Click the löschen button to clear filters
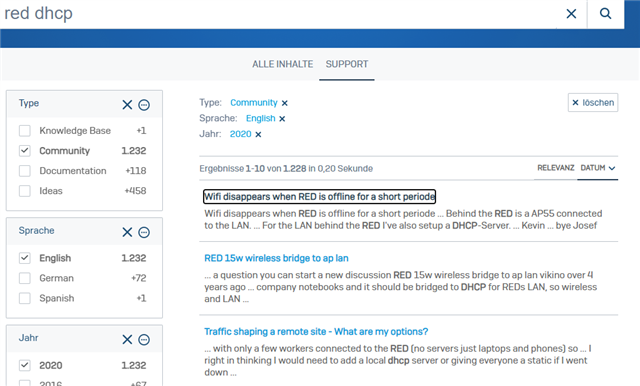The height and width of the screenshot is (386, 640). point(593,102)
